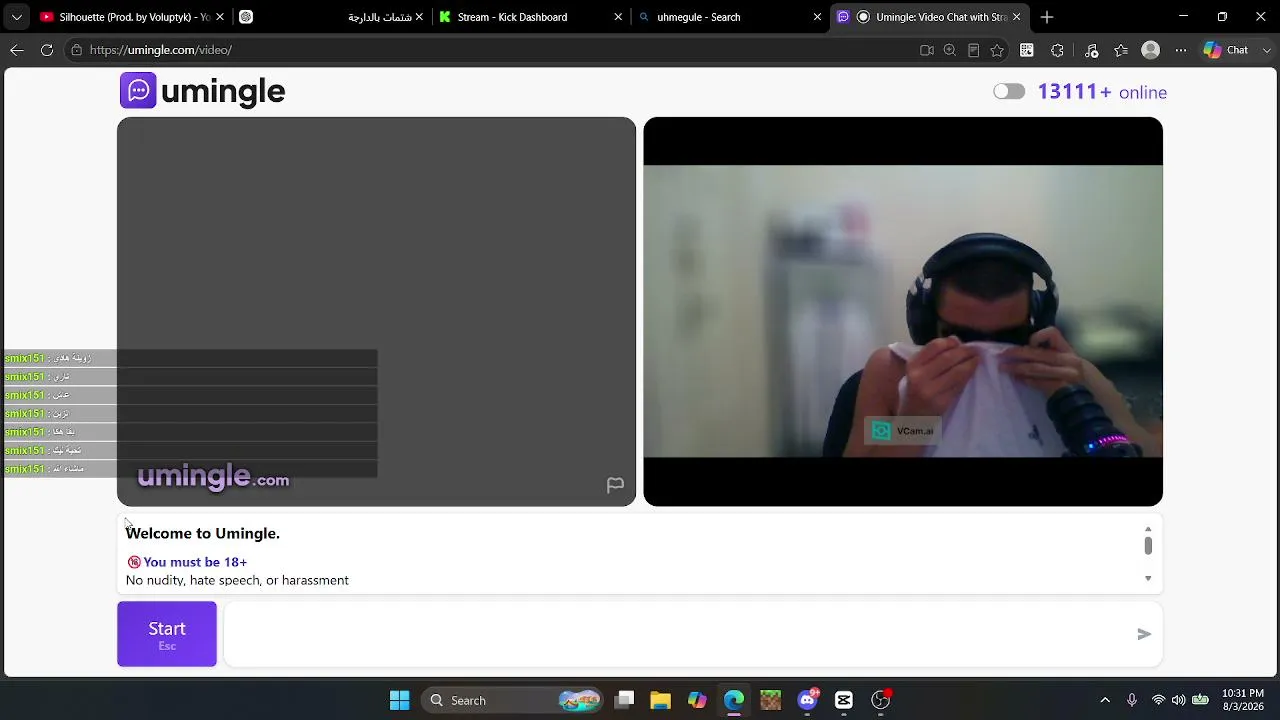Open Minecraft from the taskbar

coord(770,700)
